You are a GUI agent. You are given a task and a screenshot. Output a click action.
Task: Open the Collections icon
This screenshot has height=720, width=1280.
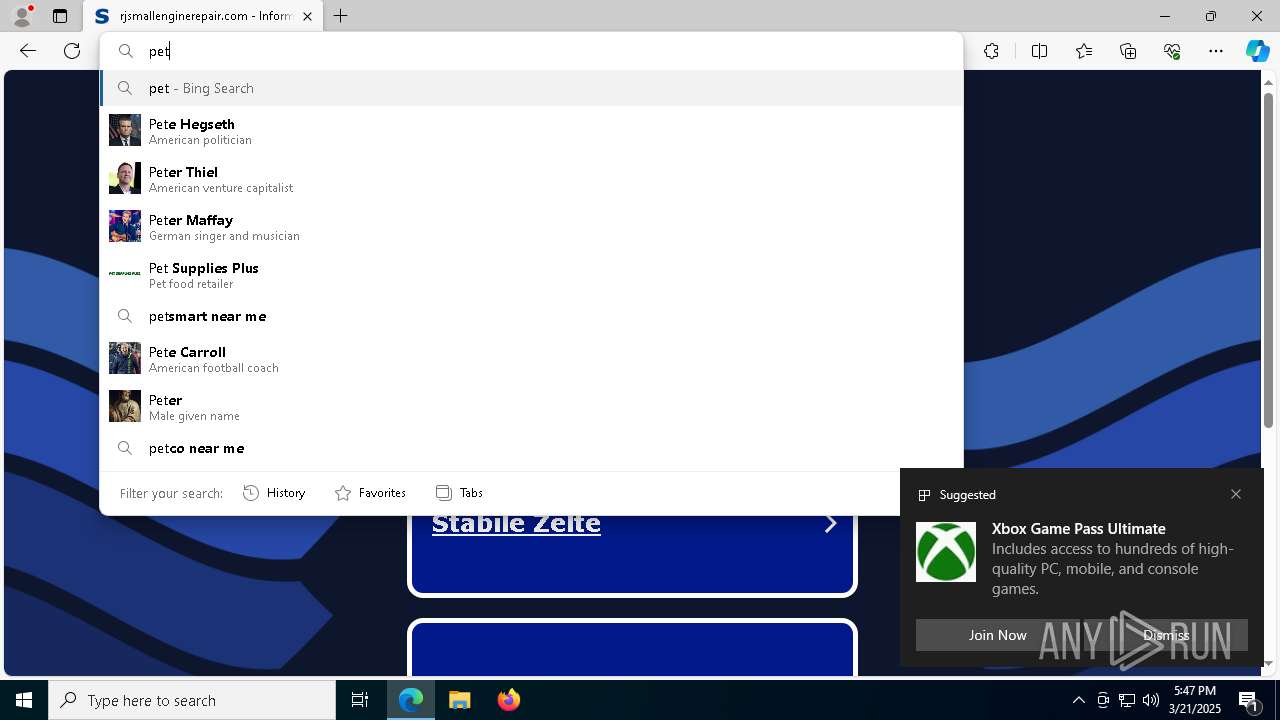pos(1128,51)
